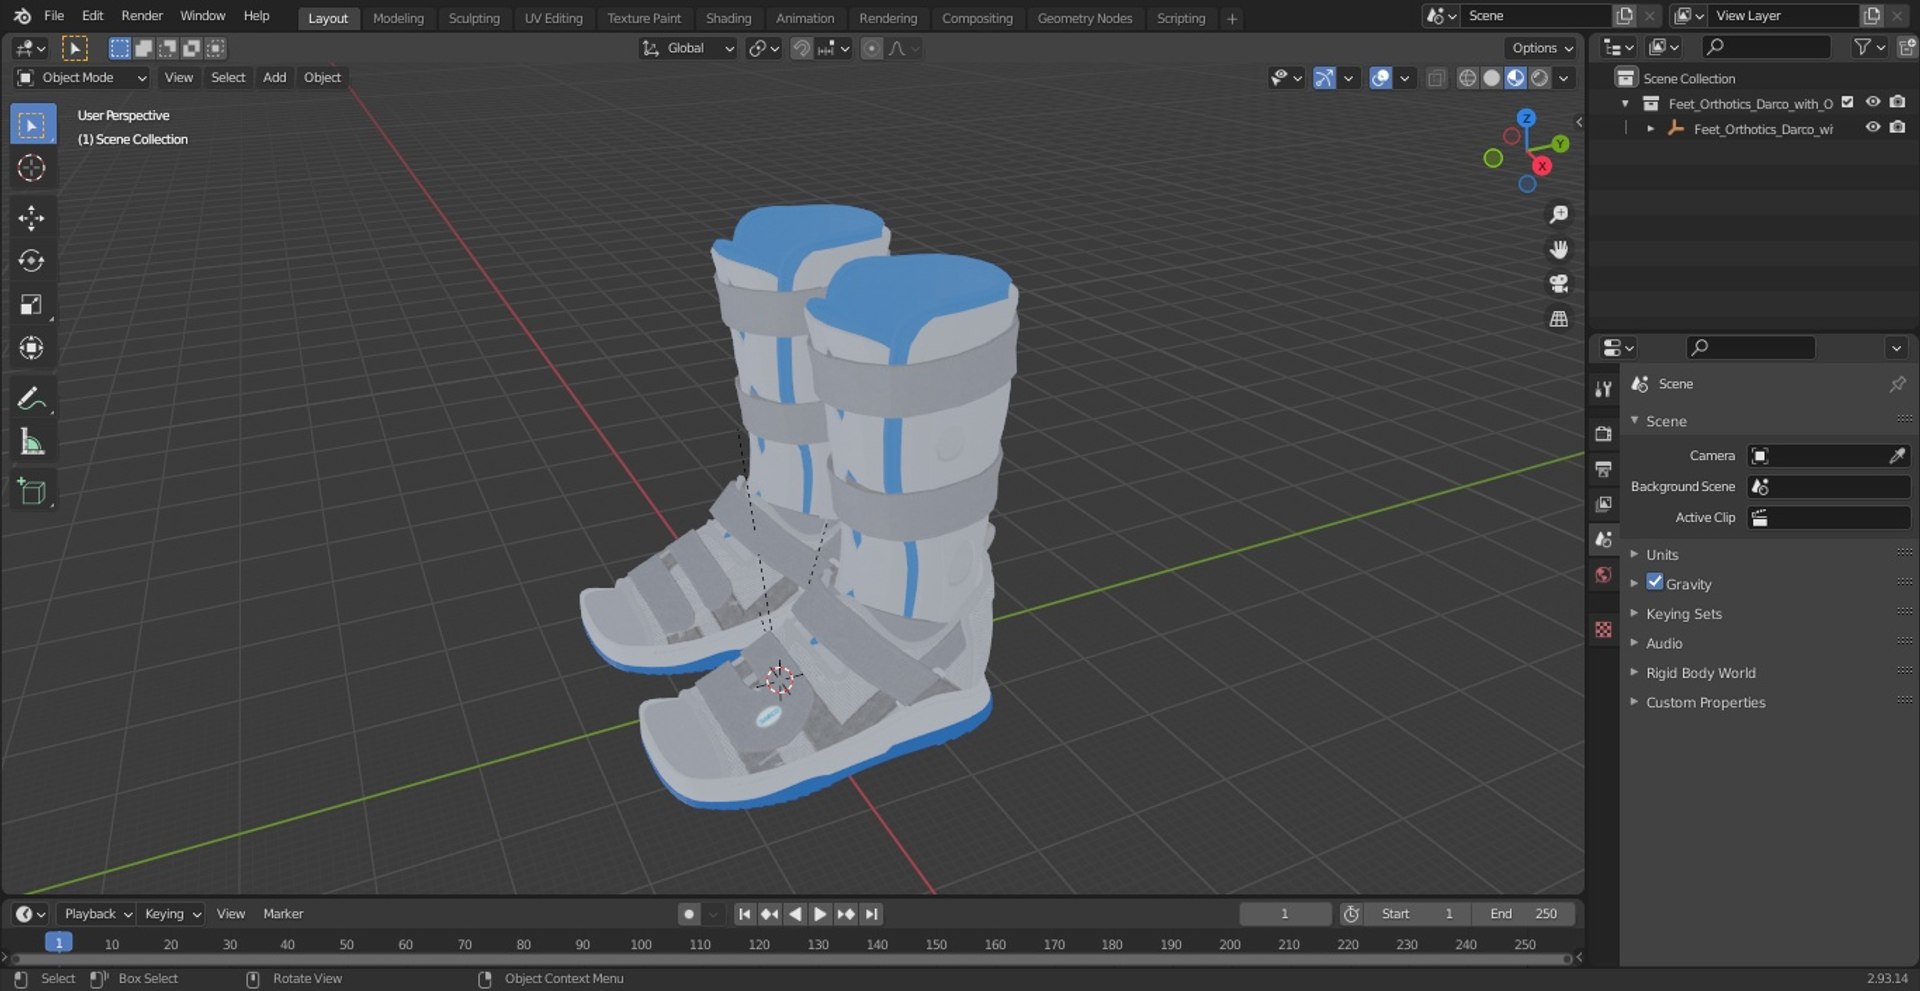Select the Move tool
Screen dimensions: 1920x991
tap(32, 218)
